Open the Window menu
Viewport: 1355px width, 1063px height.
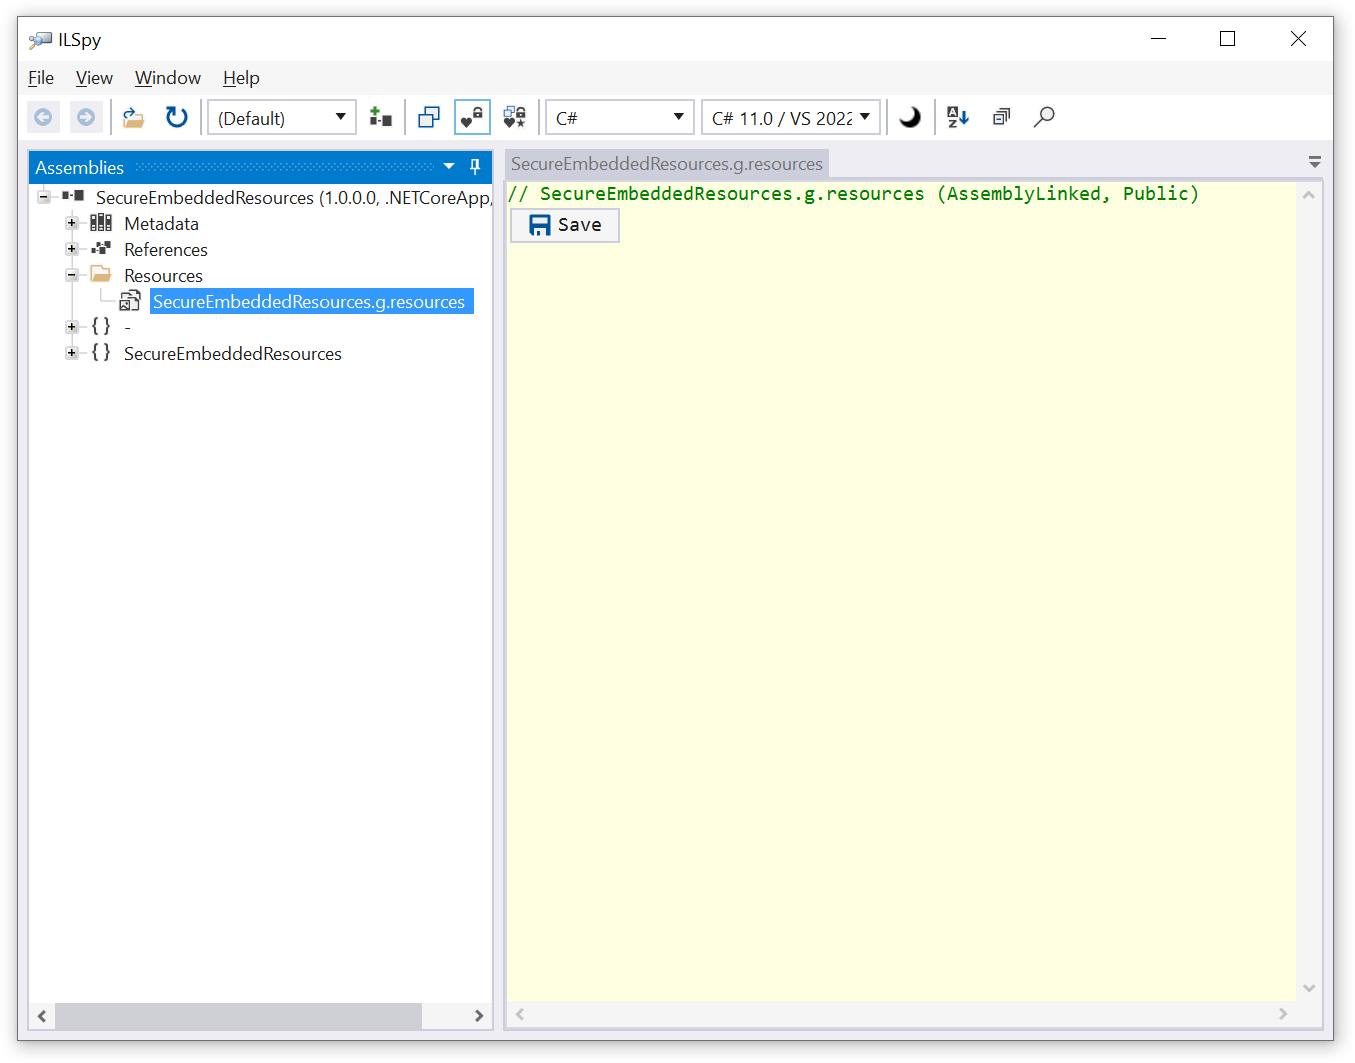click(167, 78)
